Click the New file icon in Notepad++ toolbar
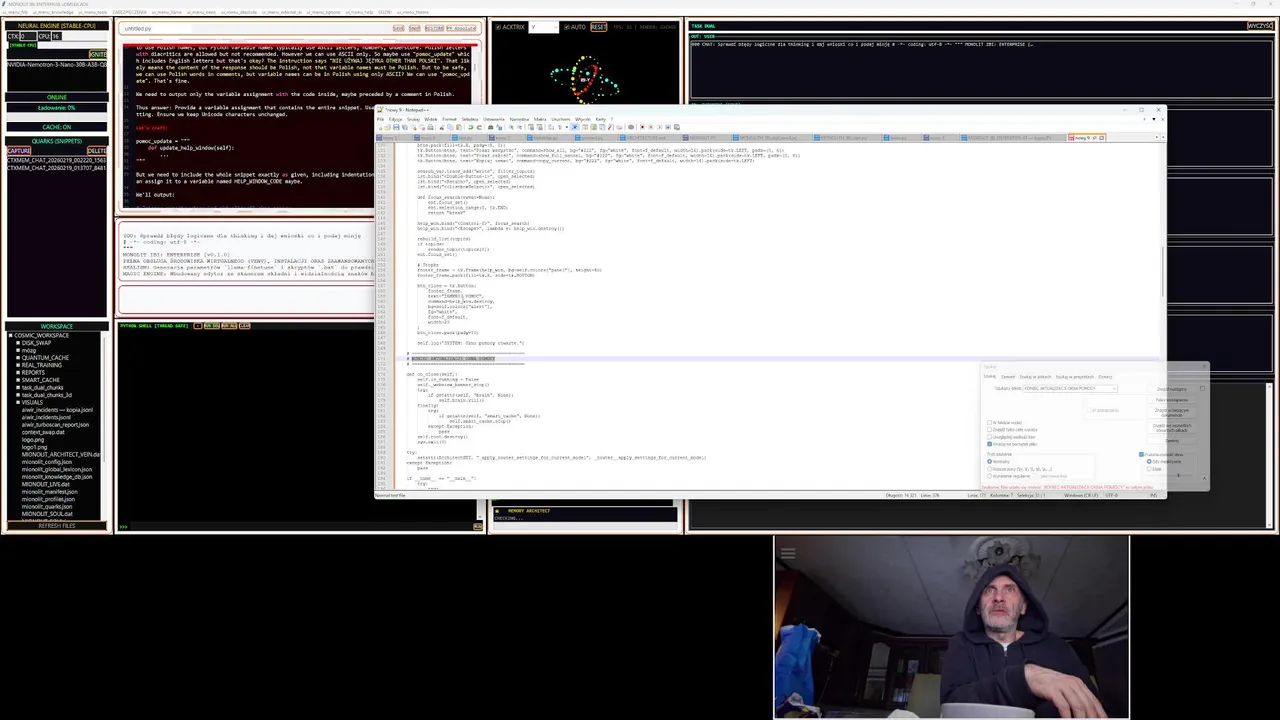The image size is (1280, 720). 380,127
